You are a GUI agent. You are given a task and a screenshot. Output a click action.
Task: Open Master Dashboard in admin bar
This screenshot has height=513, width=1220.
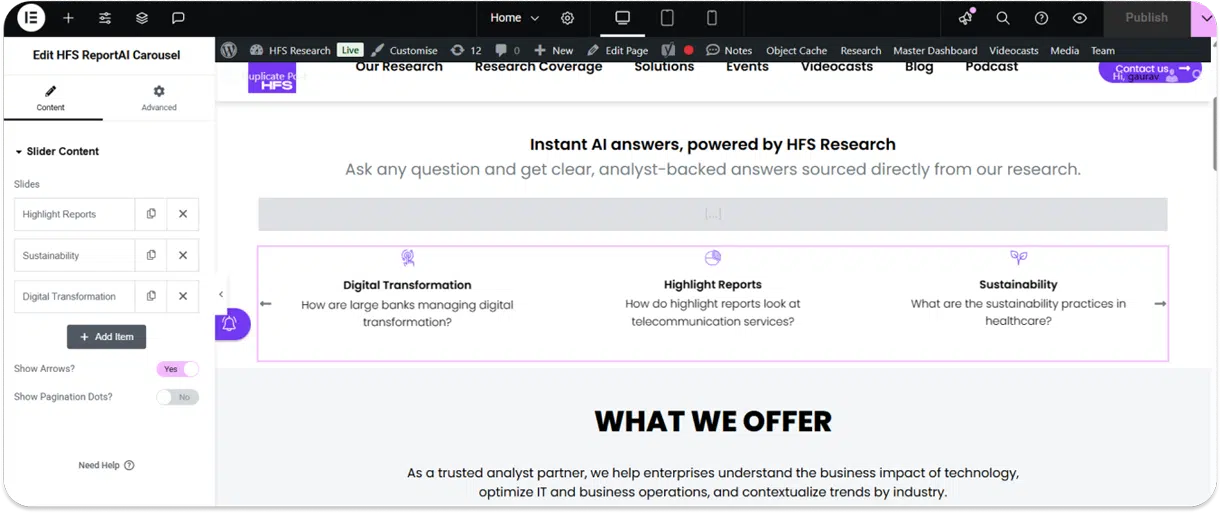[x=935, y=50]
